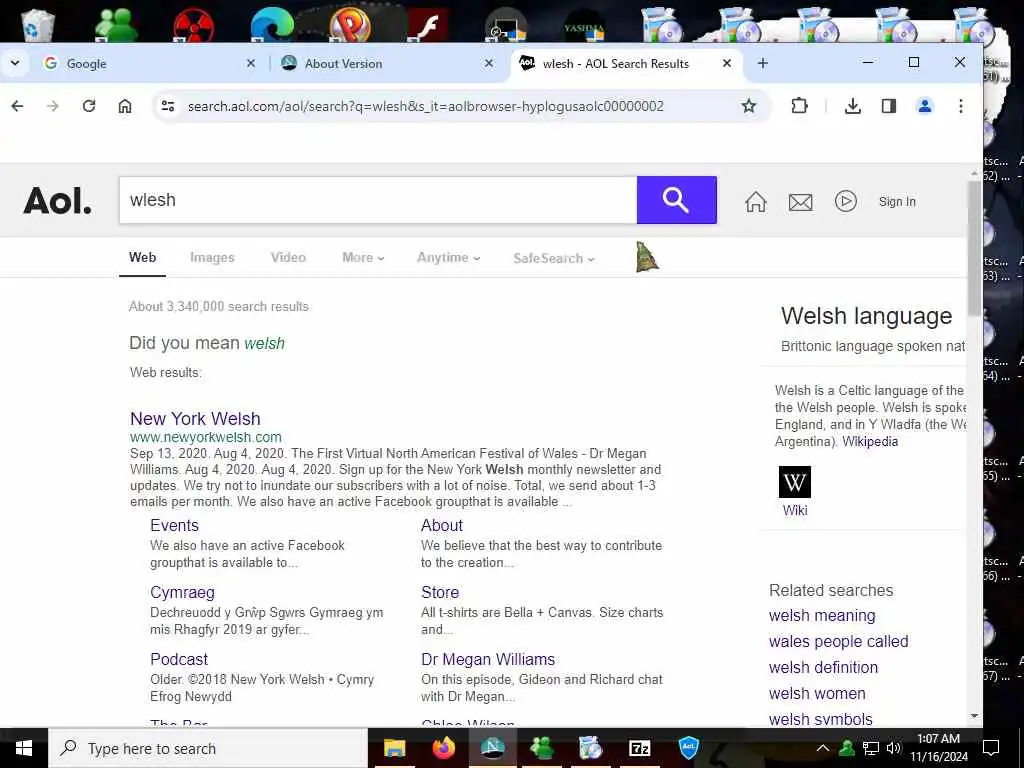Screen dimensions: 1024x768
Task: Open AOL home via house icon
Action: 756,202
